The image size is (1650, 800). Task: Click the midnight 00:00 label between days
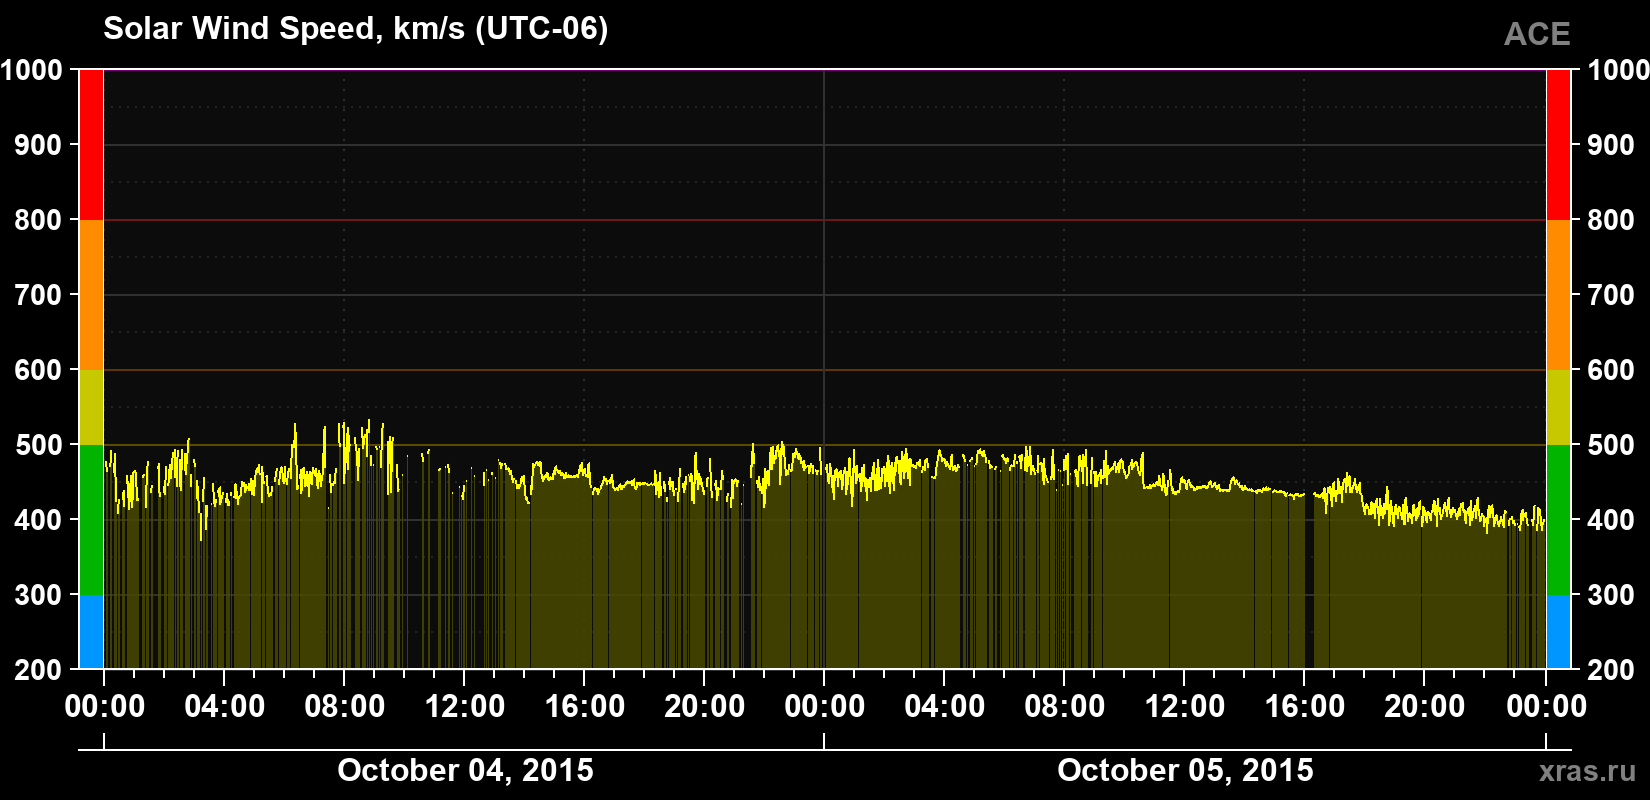pos(825,706)
